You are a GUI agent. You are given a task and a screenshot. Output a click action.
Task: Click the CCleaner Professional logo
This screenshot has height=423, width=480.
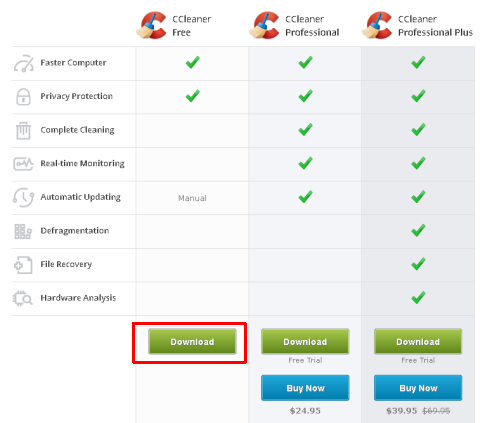point(264,25)
